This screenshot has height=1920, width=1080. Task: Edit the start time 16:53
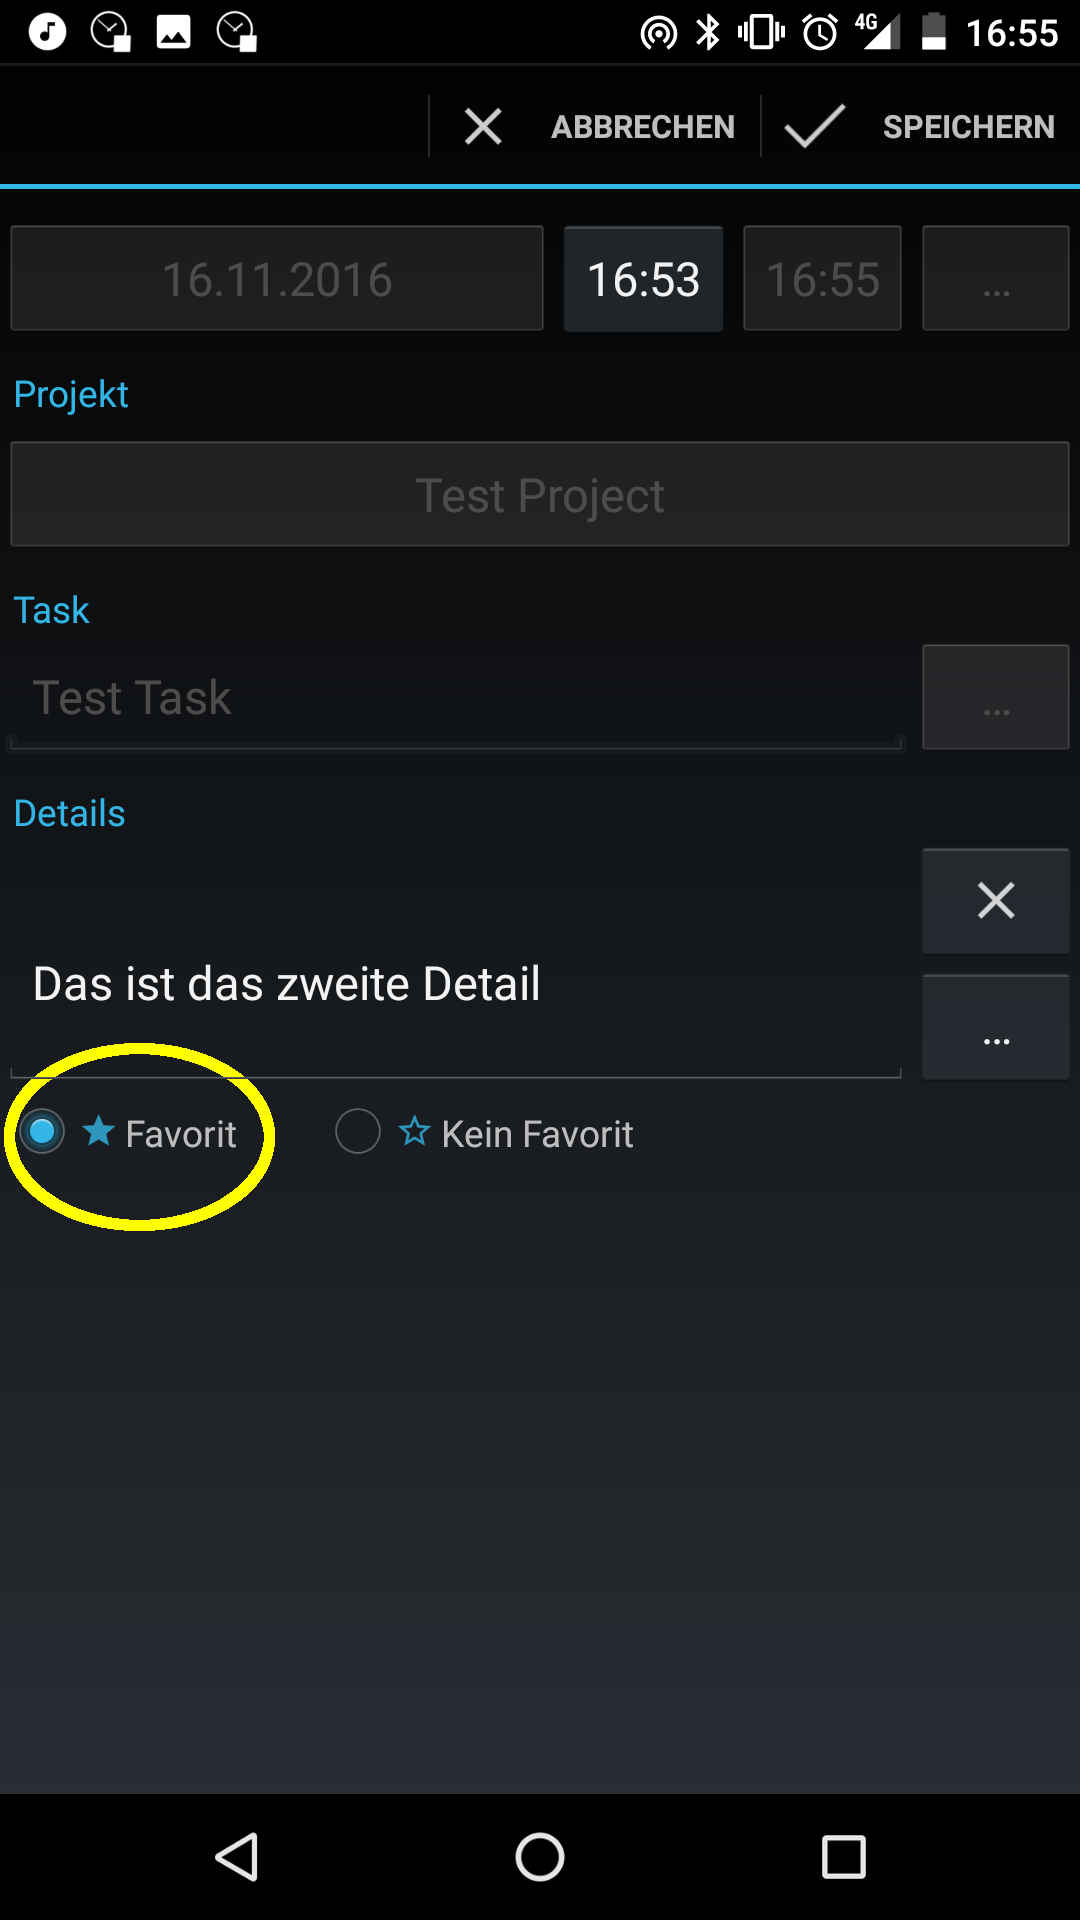point(643,278)
